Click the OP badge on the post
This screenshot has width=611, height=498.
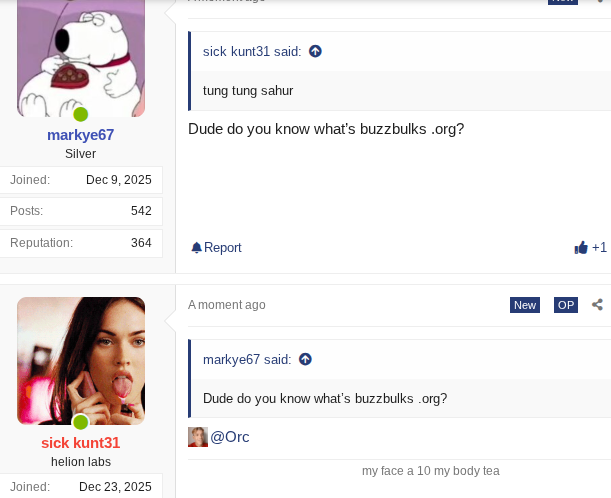pos(566,305)
